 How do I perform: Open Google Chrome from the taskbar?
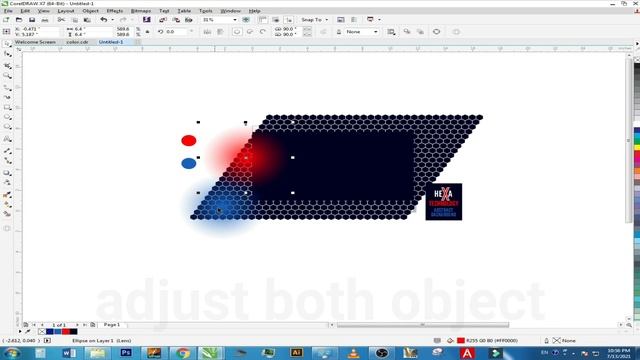(x=183, y=353)
